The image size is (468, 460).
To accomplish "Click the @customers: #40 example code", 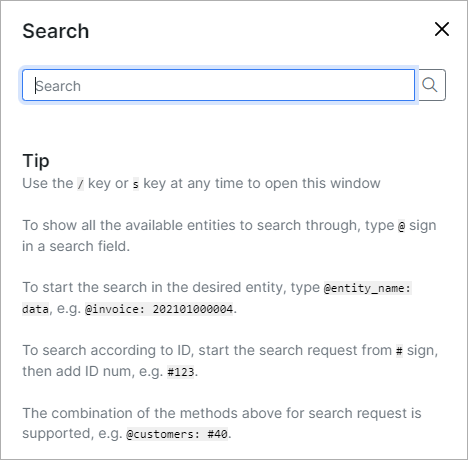I will point(177,434).
